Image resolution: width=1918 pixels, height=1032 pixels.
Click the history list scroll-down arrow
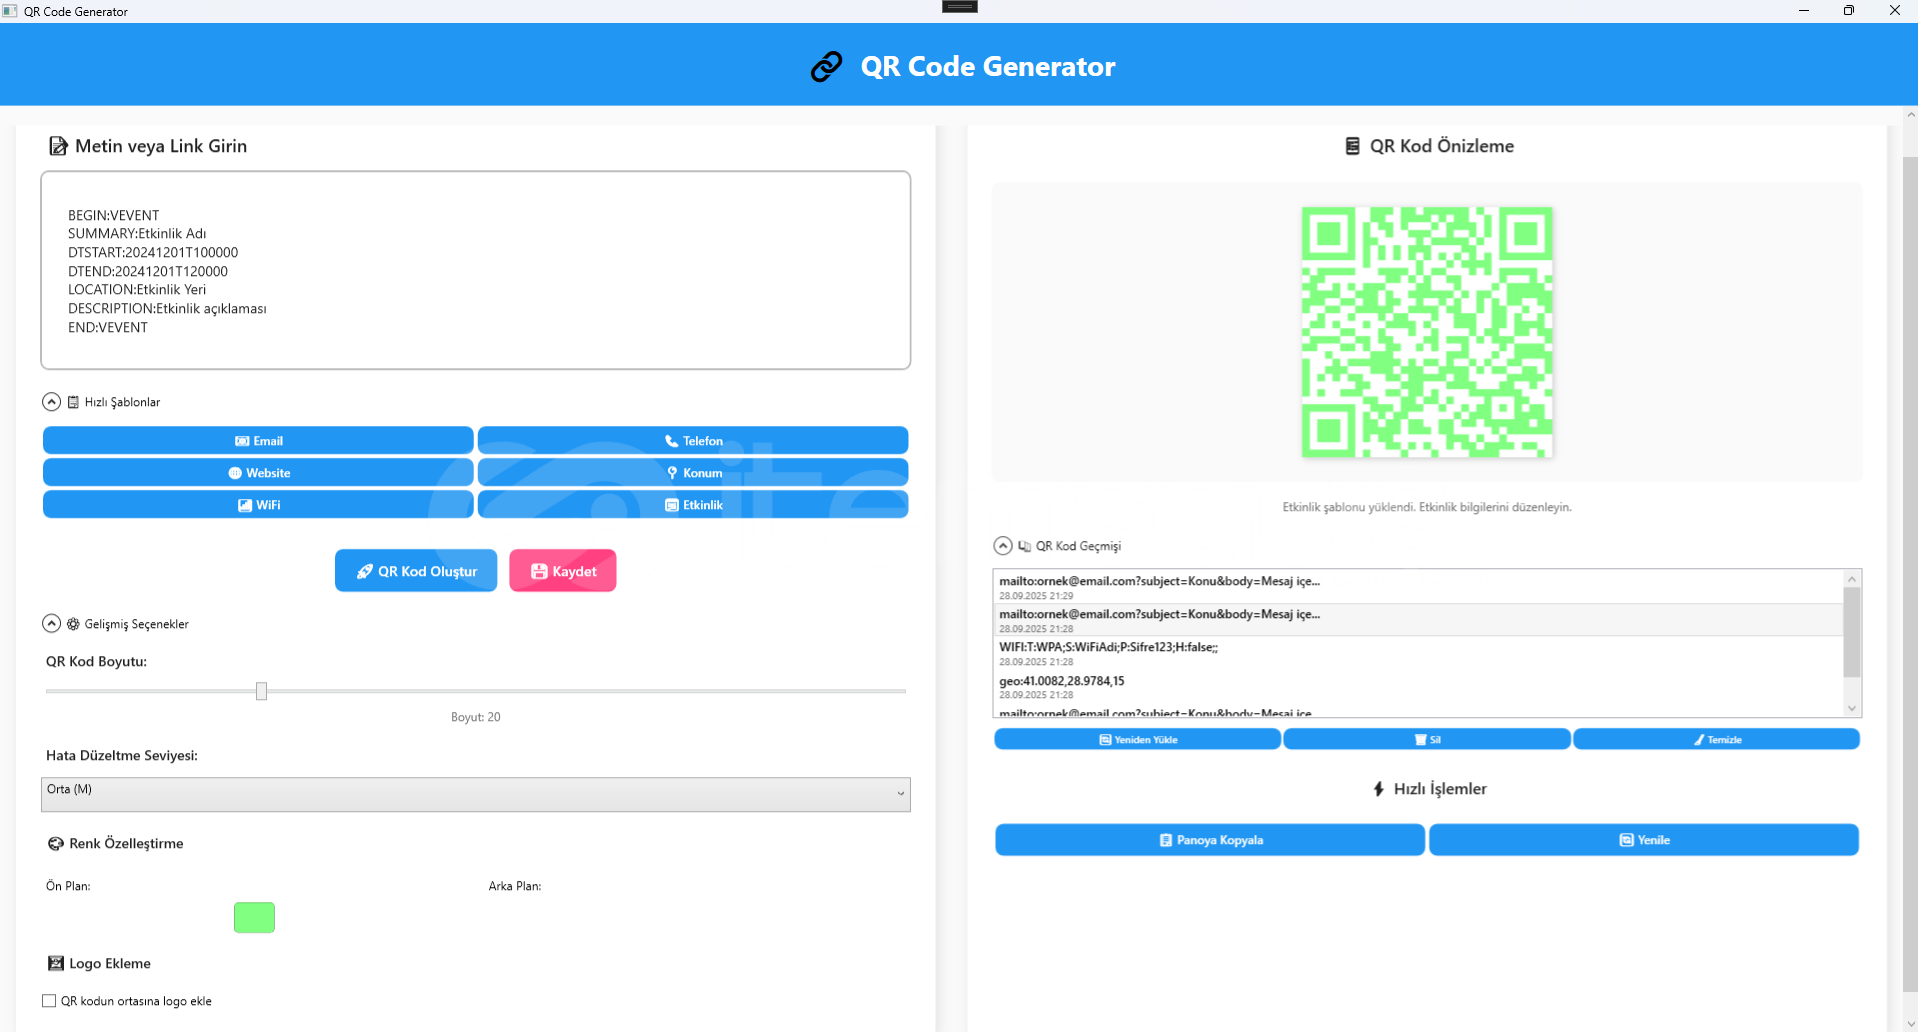pos(1852,708)
